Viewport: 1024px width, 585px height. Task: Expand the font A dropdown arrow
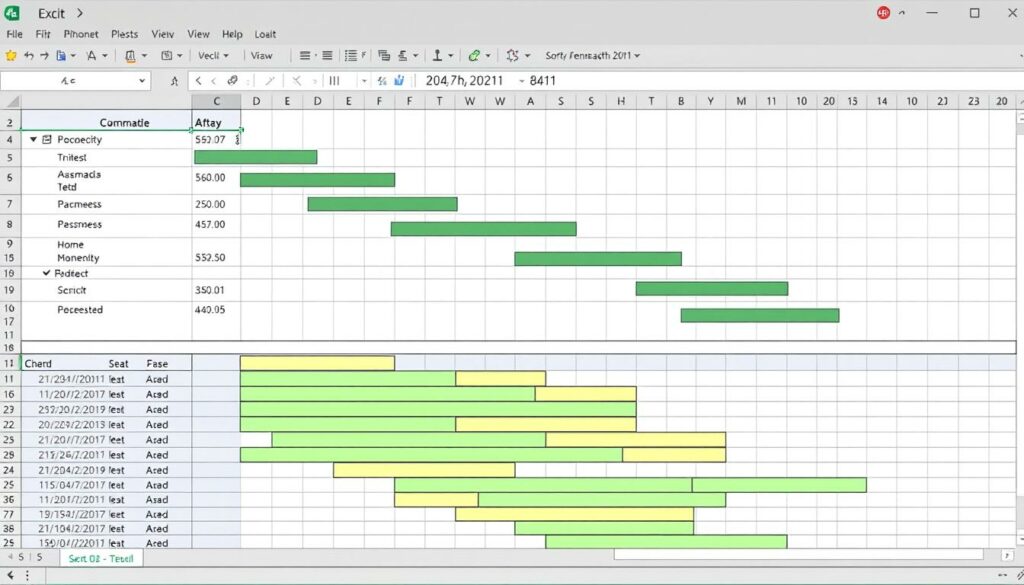104,56
